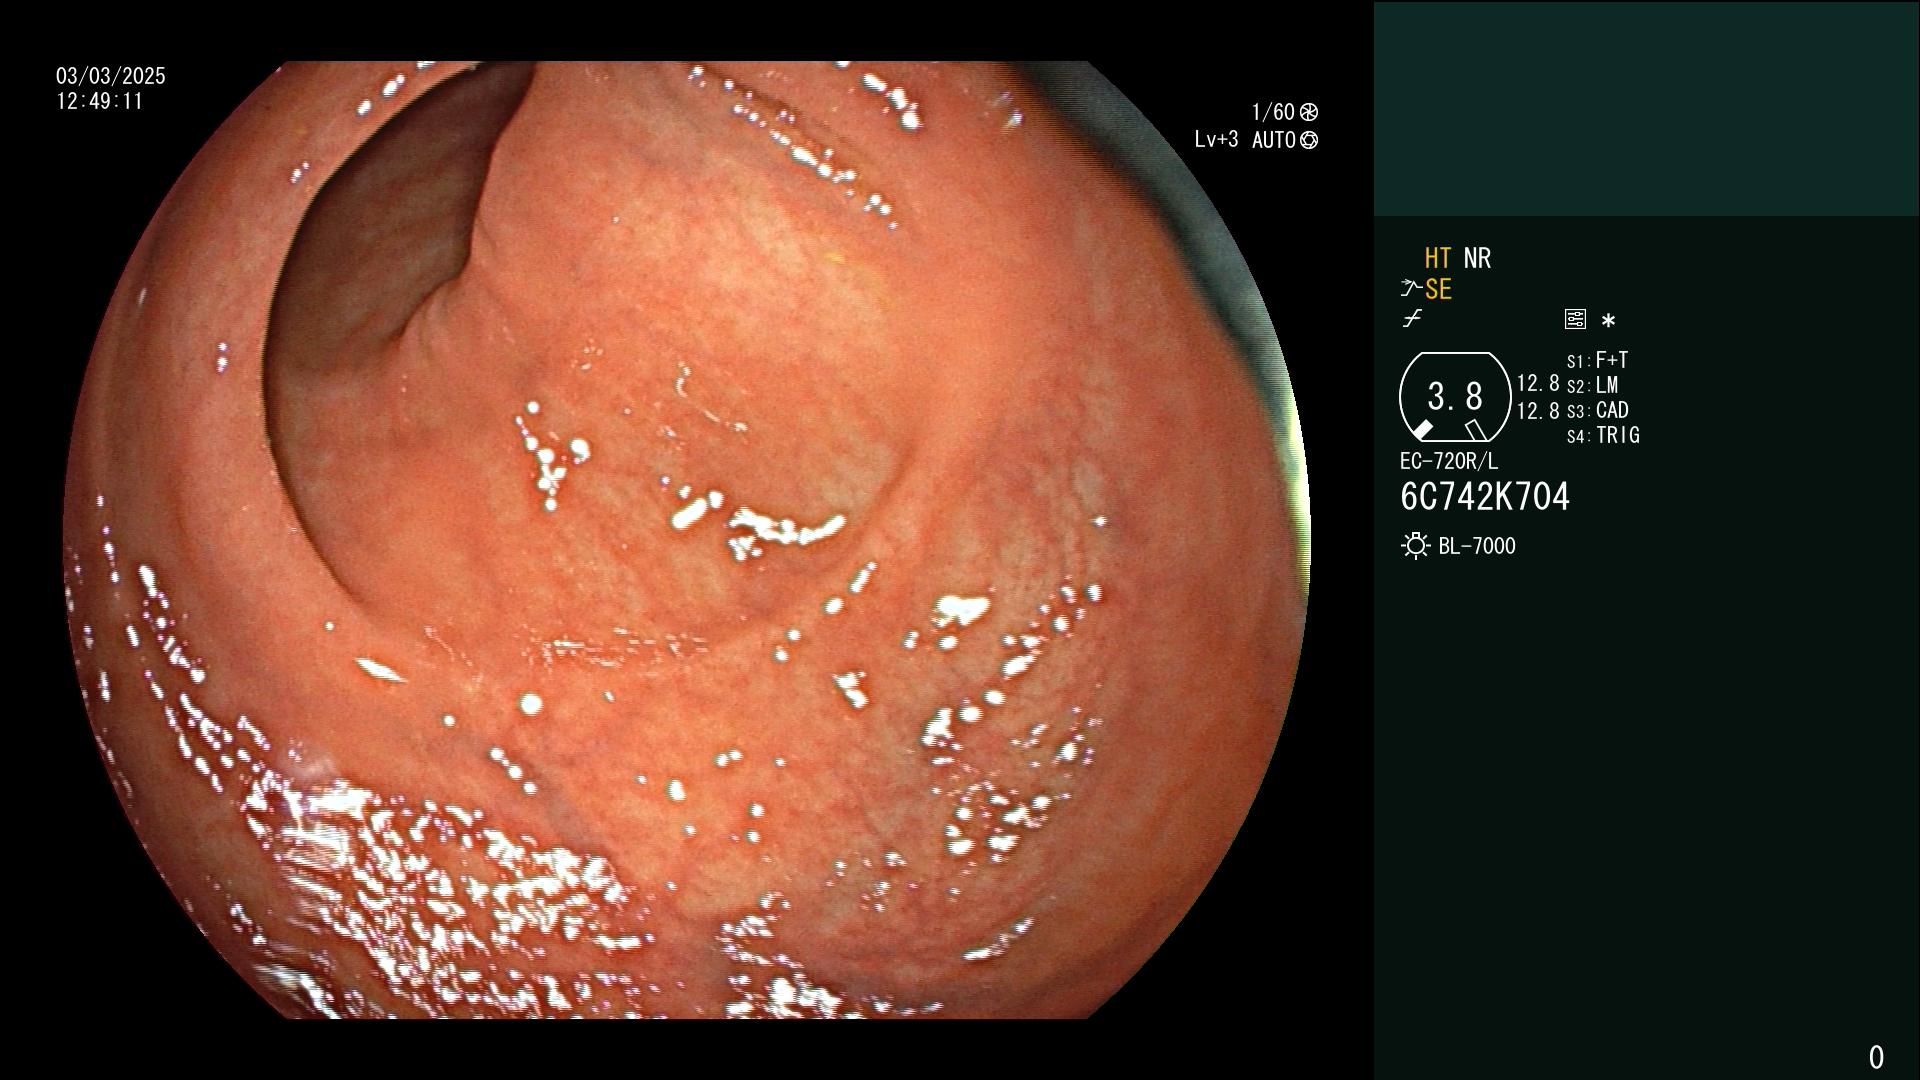Viewport: 1920px width, 1080px height.
Task: Click the serial number 6C742K704
Action: [x=1485, y=497]
